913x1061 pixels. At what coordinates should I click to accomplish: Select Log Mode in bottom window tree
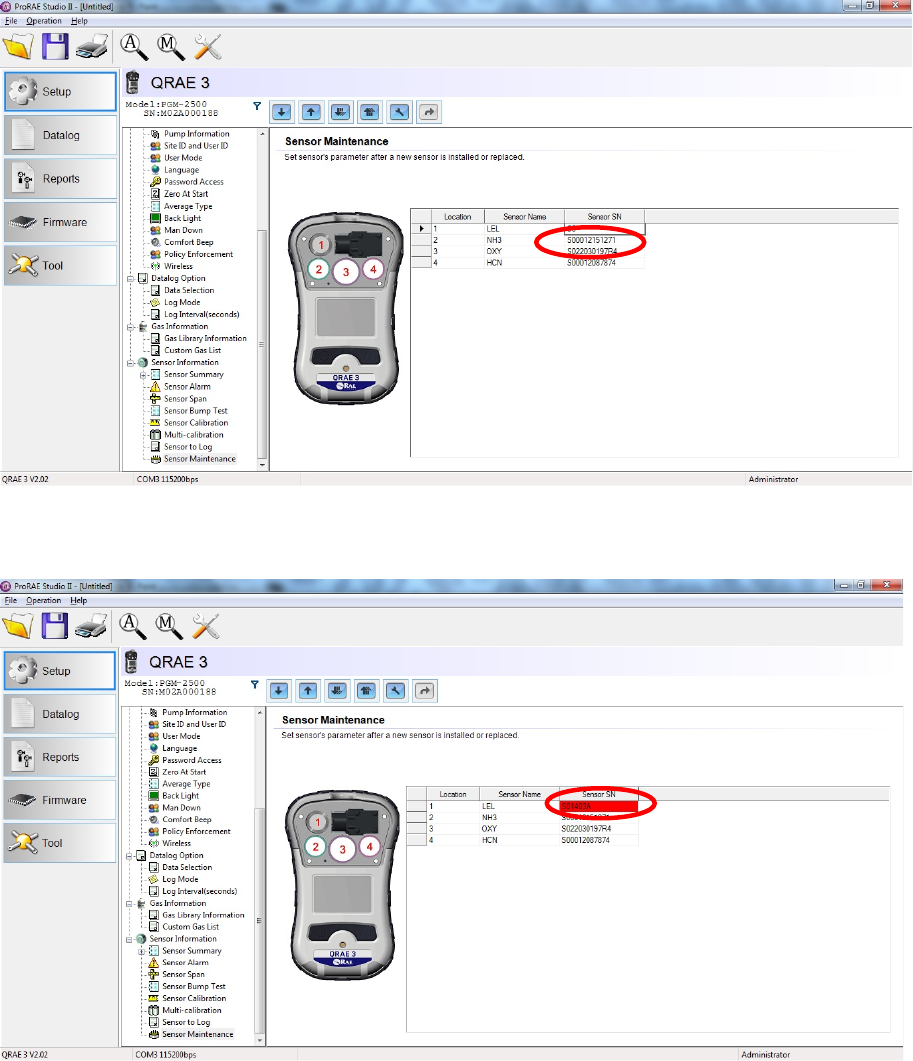pyautogui.click(x=180, y=880)
